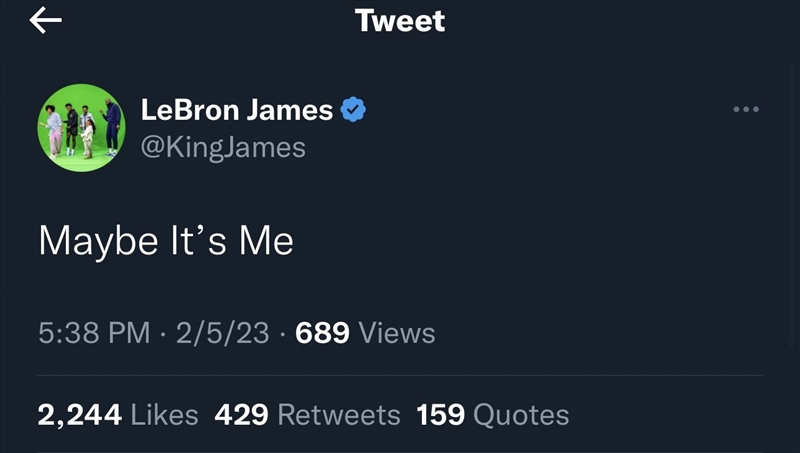Go back using the left arrow
Screen dimensions: 800x453
[x=46, y=21]
